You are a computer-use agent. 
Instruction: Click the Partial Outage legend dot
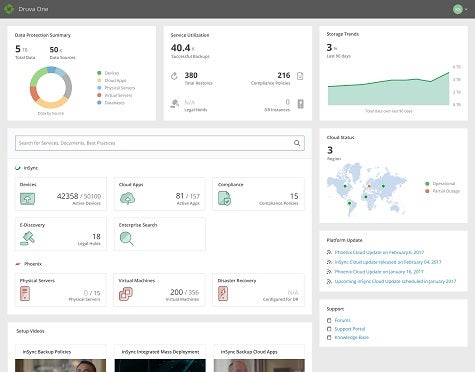click(427, 191)
